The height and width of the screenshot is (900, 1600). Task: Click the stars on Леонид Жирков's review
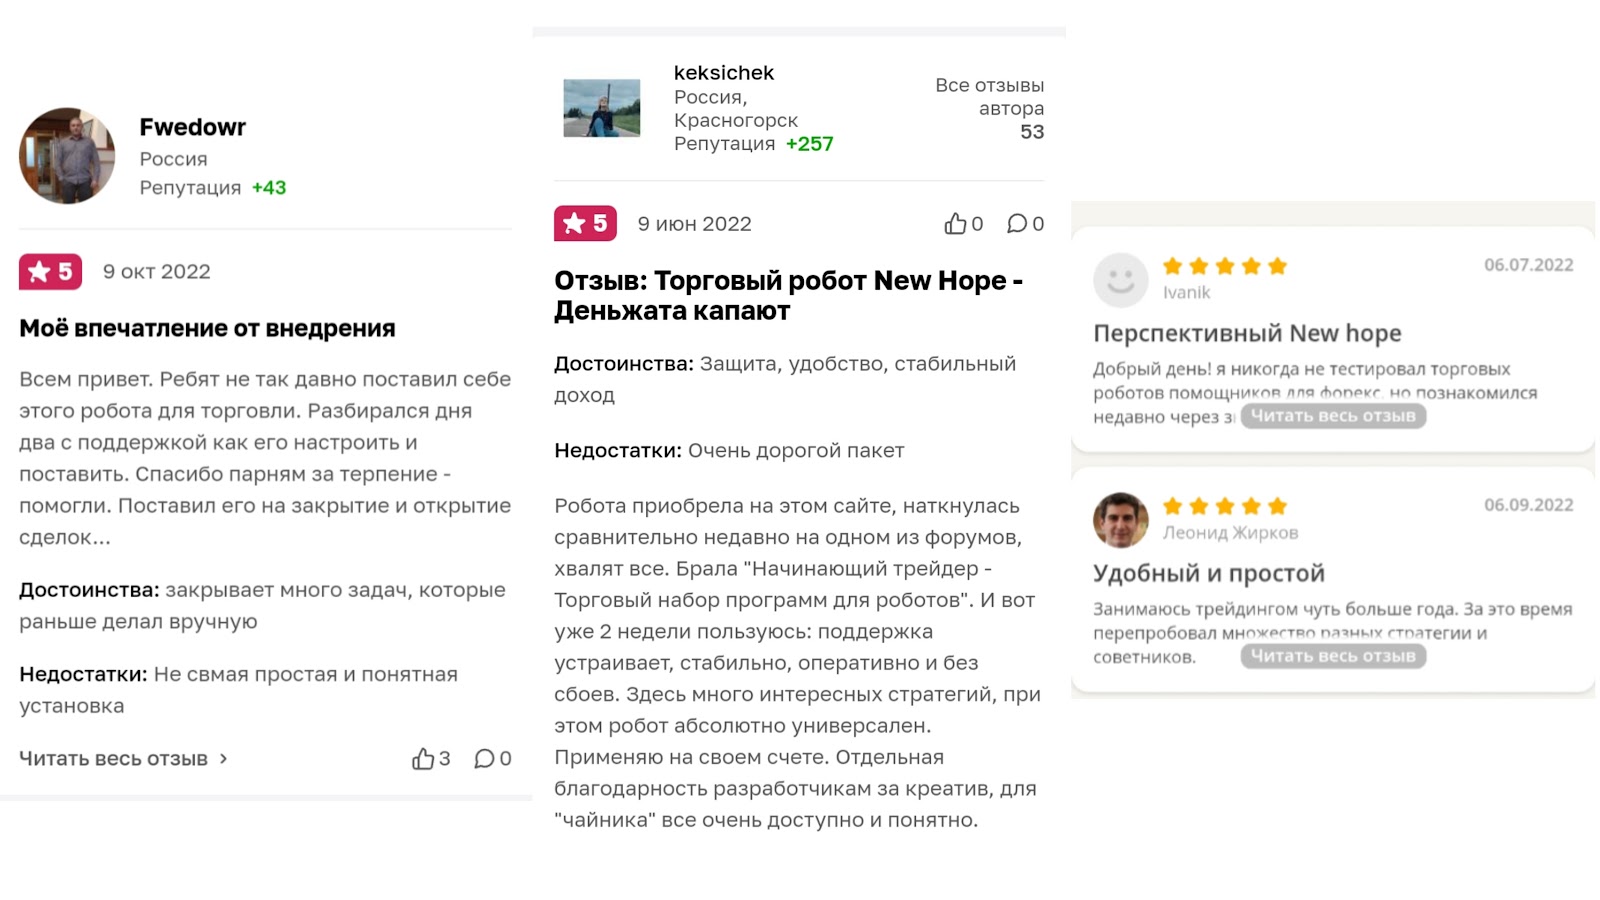coord(1224,506)
